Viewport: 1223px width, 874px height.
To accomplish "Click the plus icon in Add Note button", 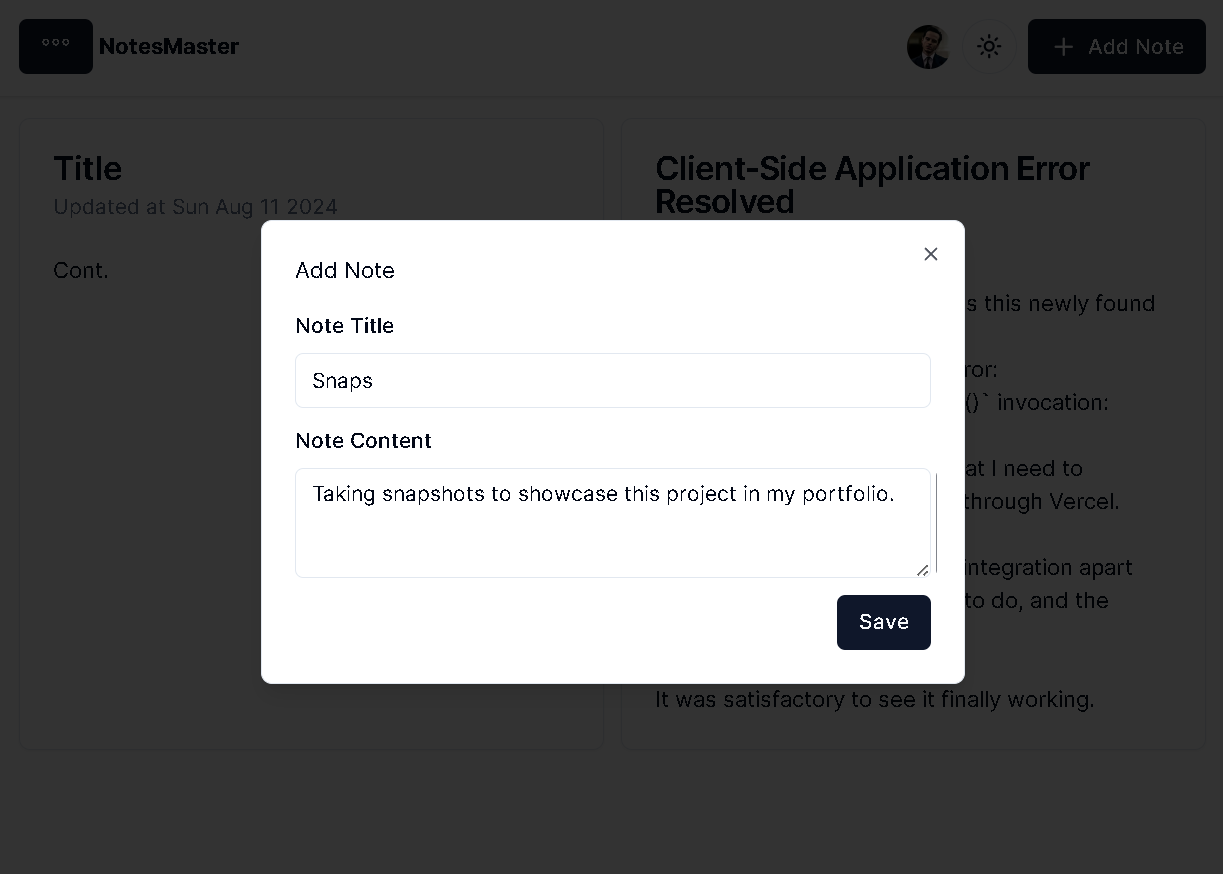I will point(1064,47).
